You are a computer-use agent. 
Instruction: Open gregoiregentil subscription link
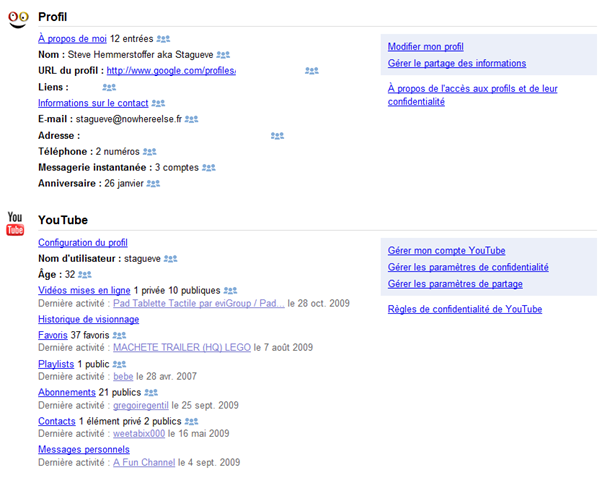pos(141,406)
